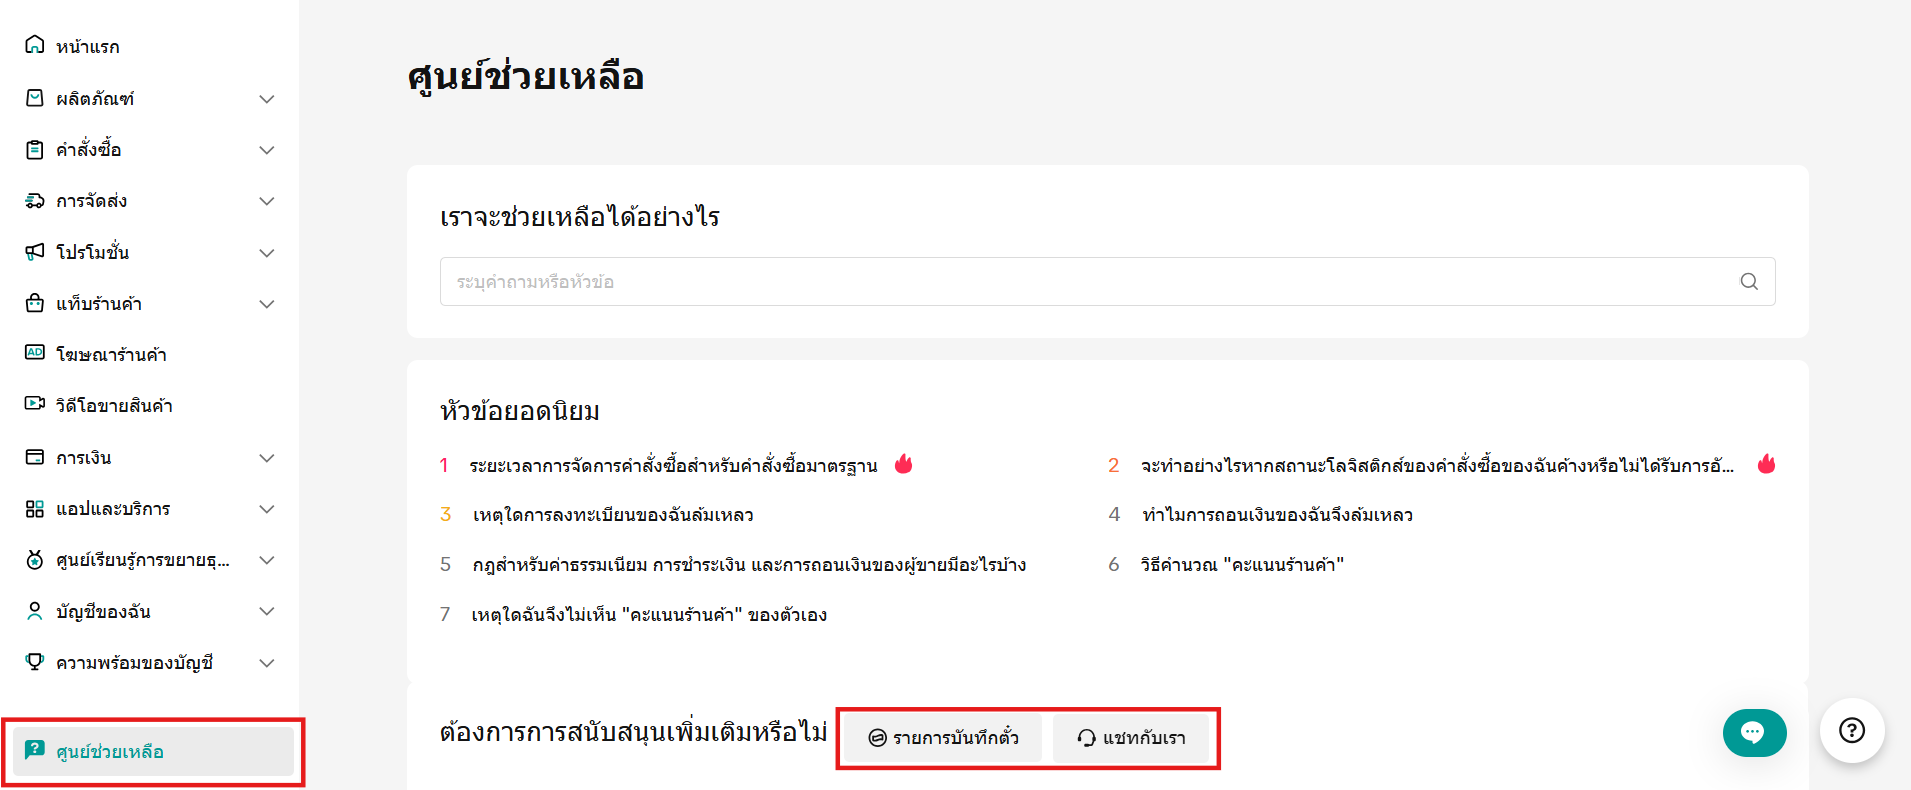The width and height of the screenshot is (1911, 790).
Task: Open topic 2 about stuck logistics status
Action: [x=1437, y=465]
